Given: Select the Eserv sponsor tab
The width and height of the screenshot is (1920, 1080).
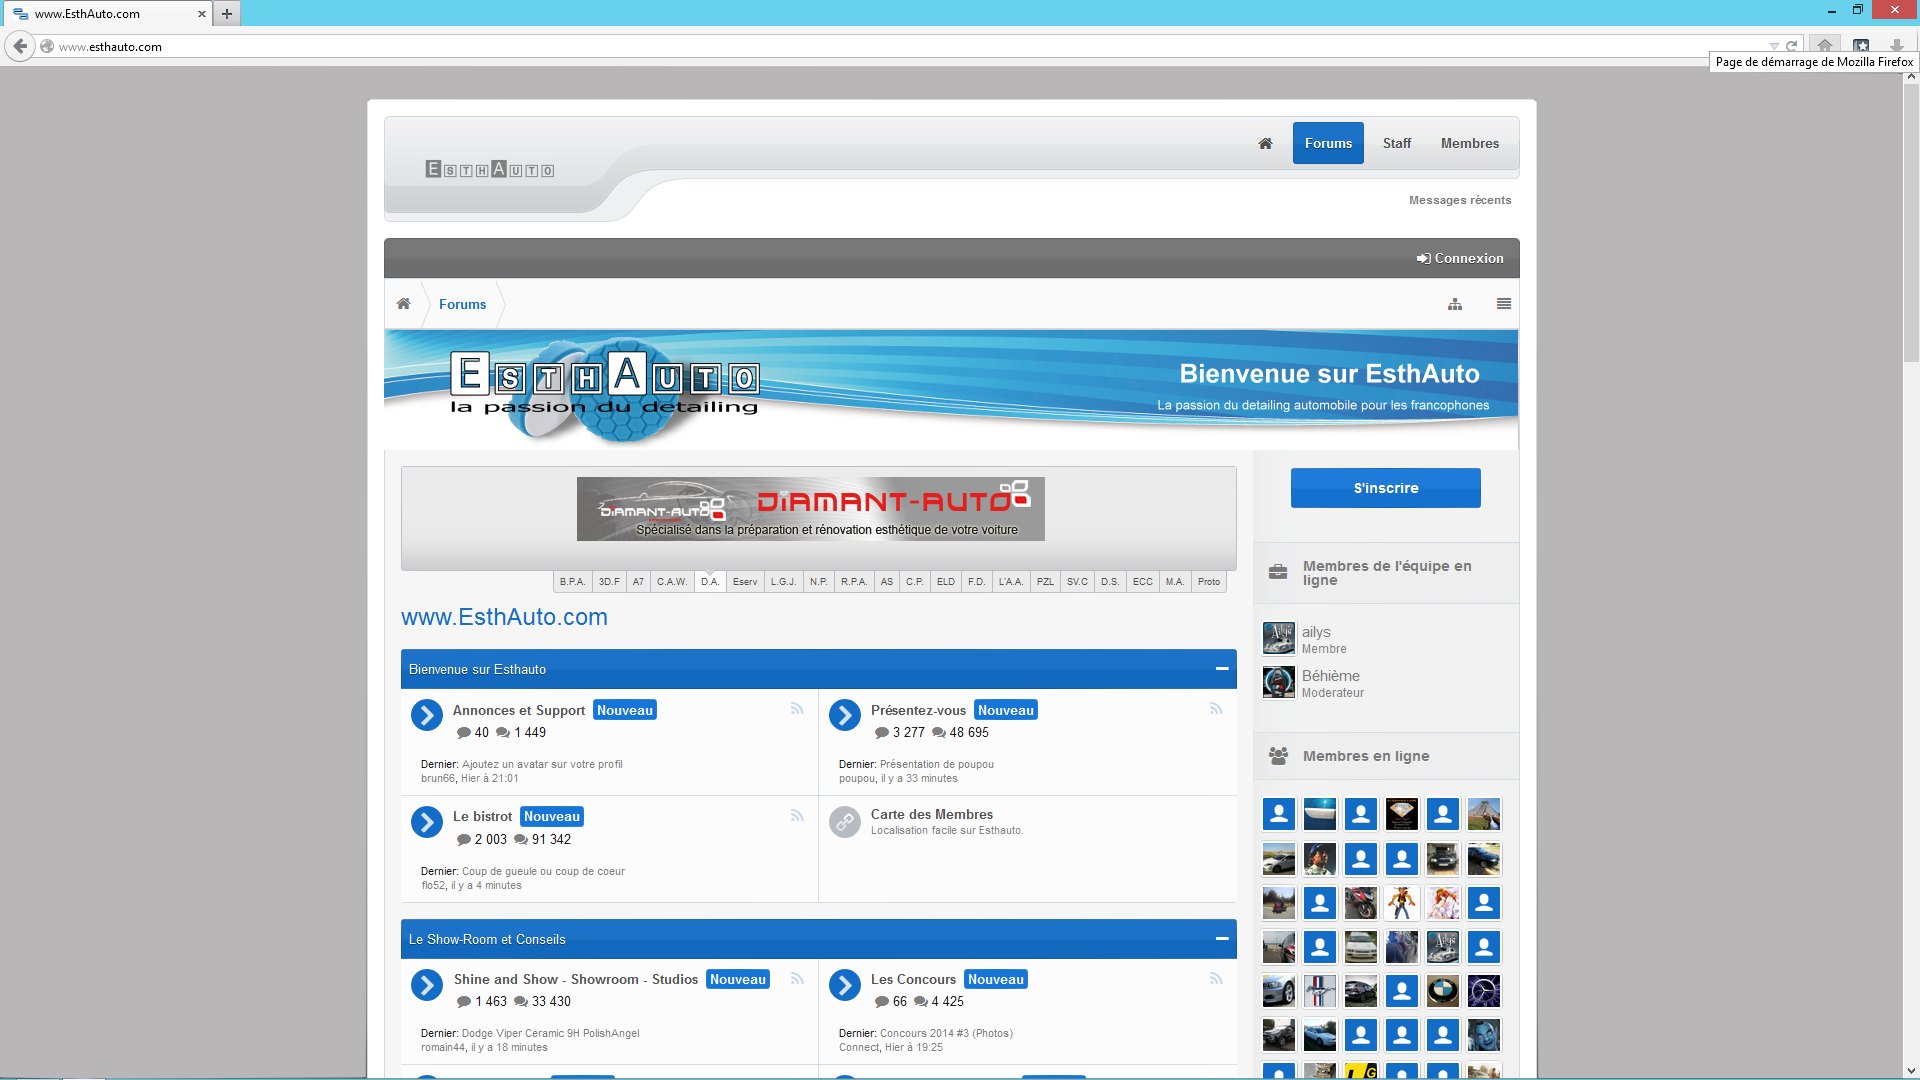Looking at the screenshot, I should (x=745, y=582).
